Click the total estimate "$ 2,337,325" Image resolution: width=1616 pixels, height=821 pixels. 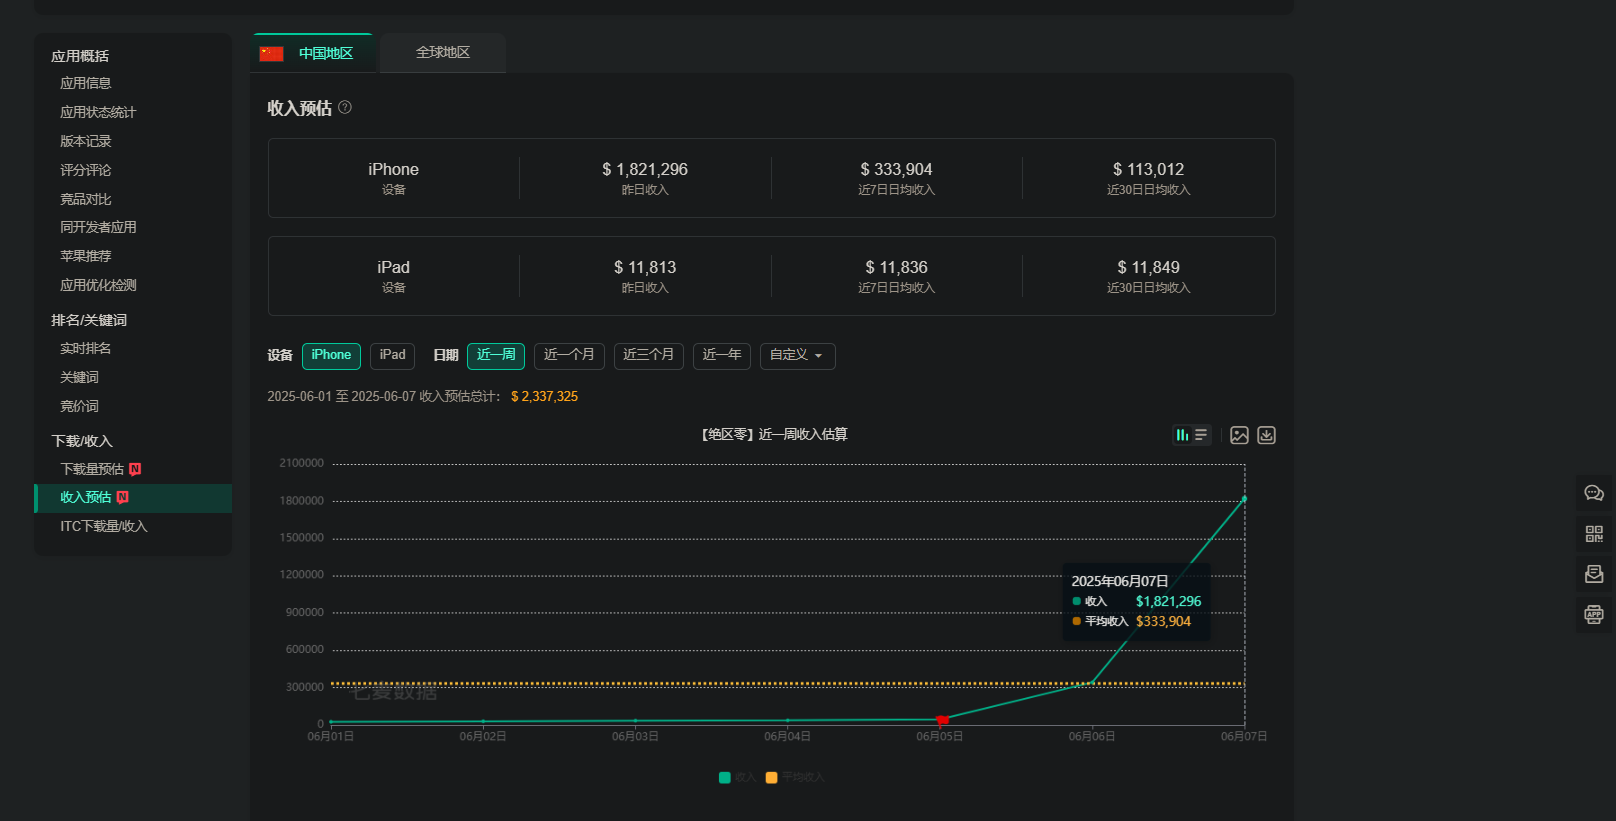(x=544, y=397)
